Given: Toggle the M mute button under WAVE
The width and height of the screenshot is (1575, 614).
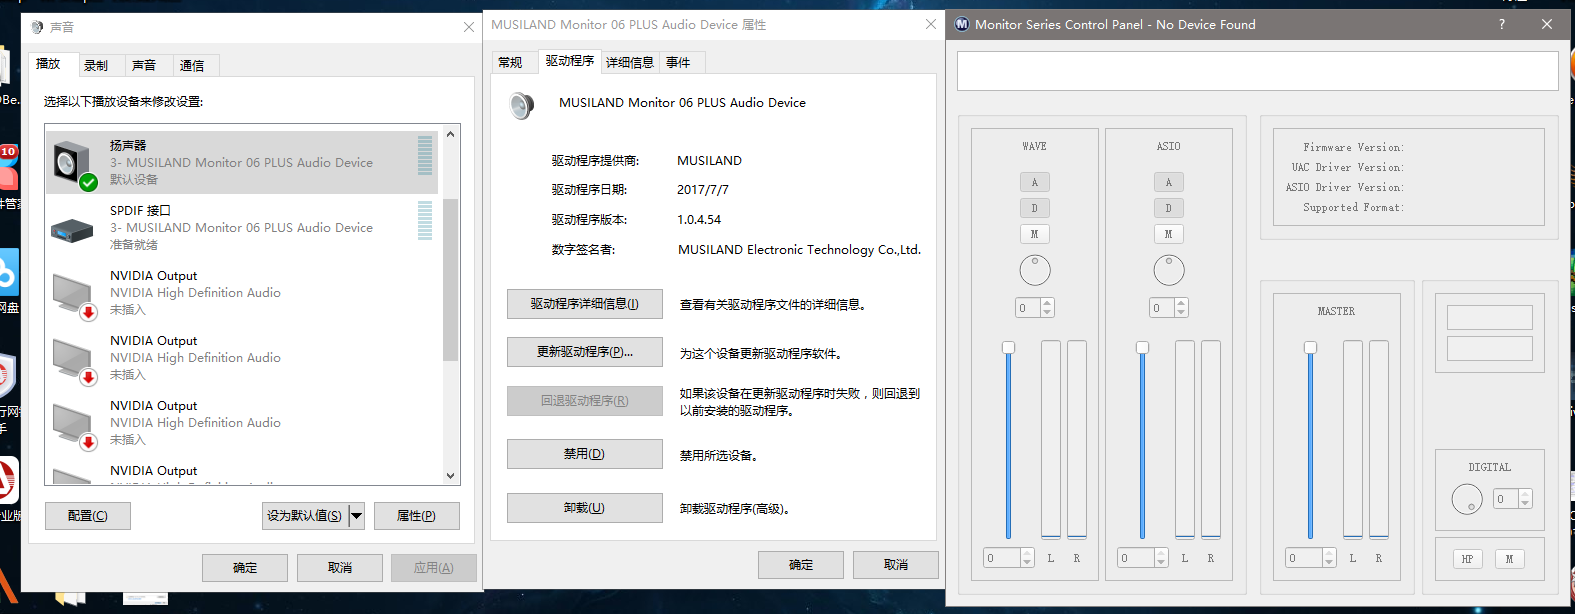Looking at the screenshot, I should pyautogui.click(x=1034, y=234).
